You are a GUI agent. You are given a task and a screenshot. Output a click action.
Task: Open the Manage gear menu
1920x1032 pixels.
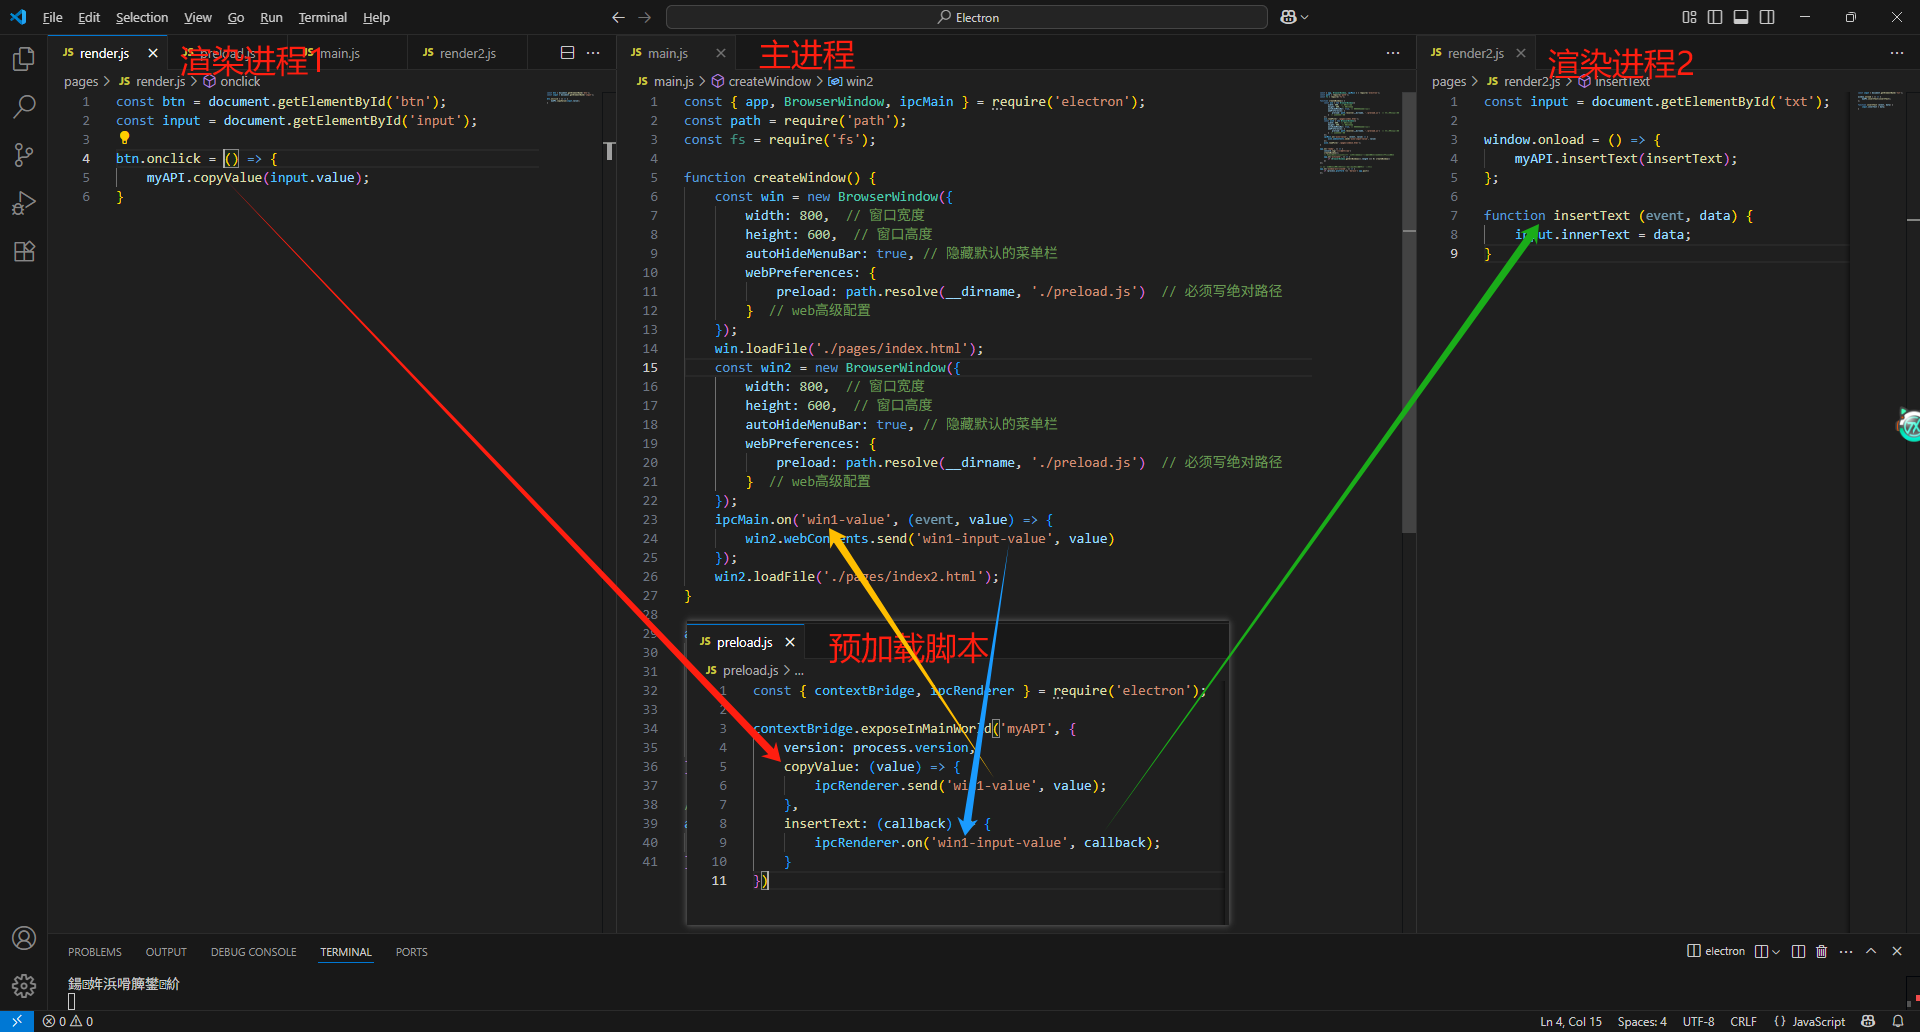coord(24,986)
